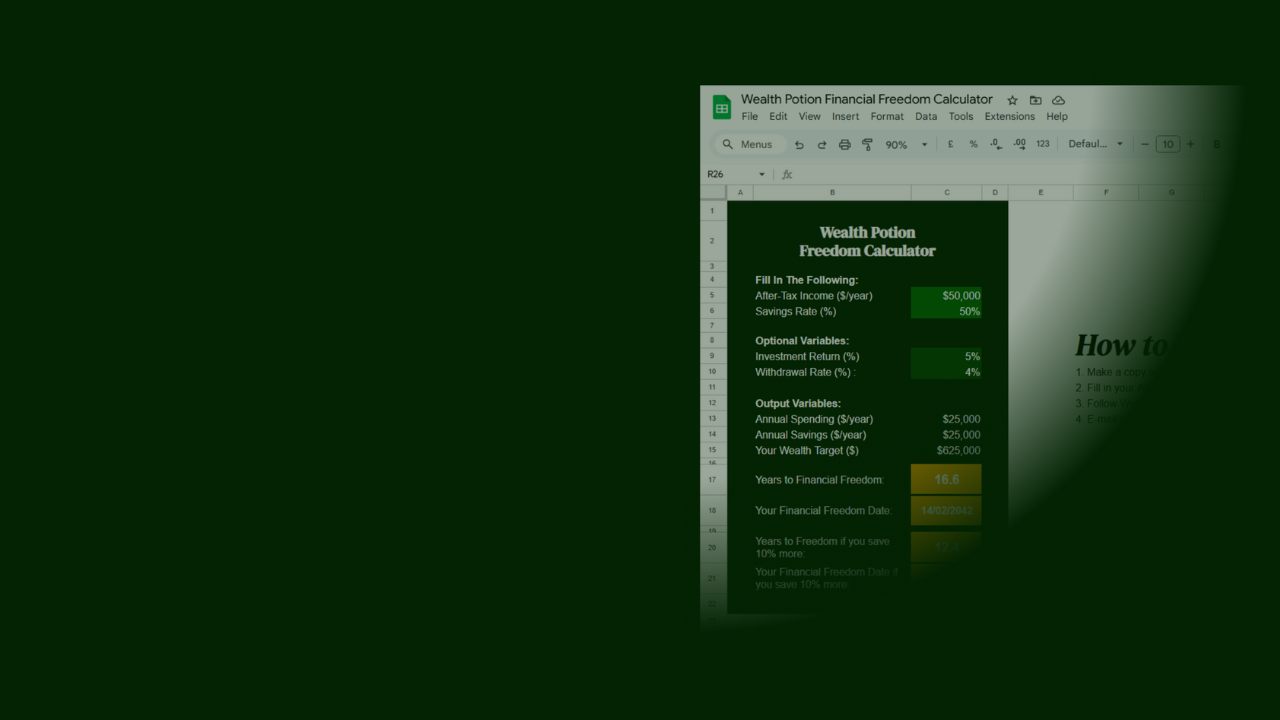
Task: Click the 'After-Tax Income ($/year)' label
Action: pos(814,296)
